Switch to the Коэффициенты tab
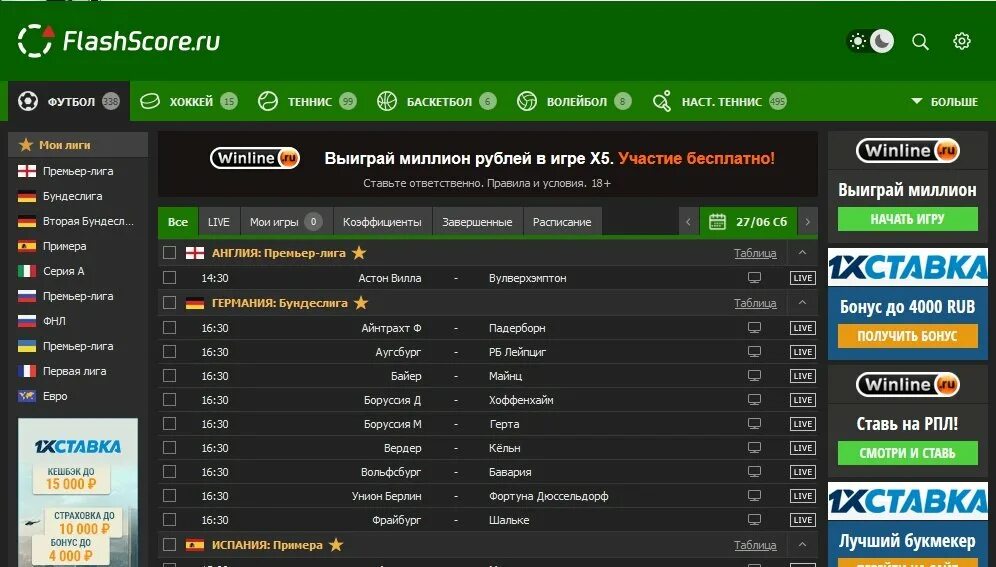The image size is (996, 567). [382, 222]
